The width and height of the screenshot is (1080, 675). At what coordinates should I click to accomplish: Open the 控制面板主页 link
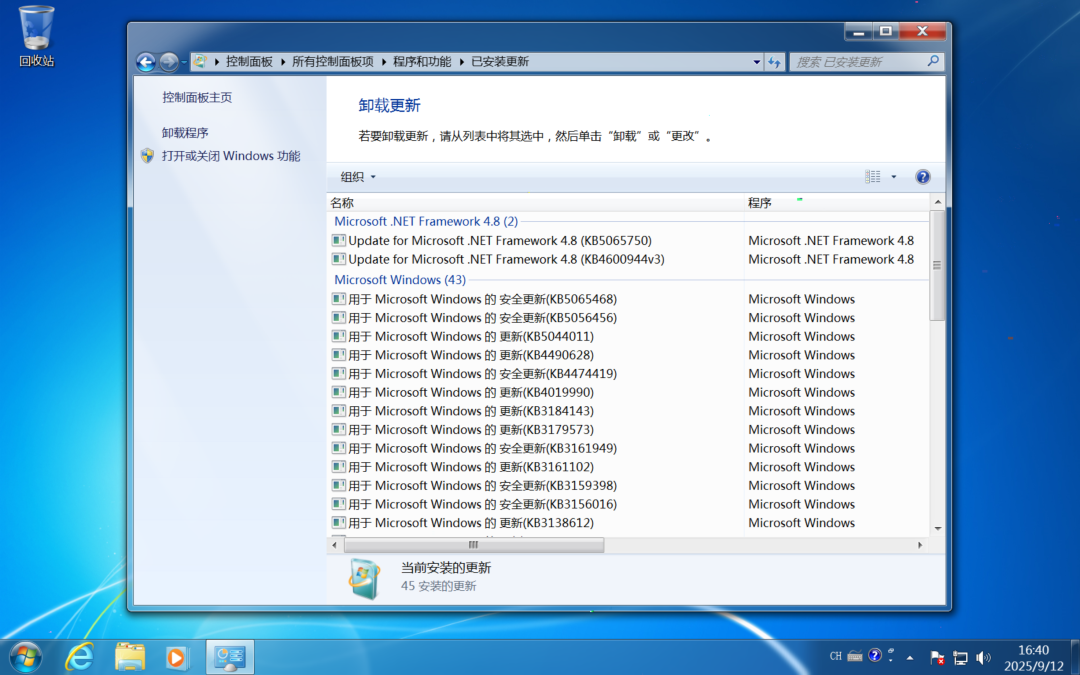point(197,98)
